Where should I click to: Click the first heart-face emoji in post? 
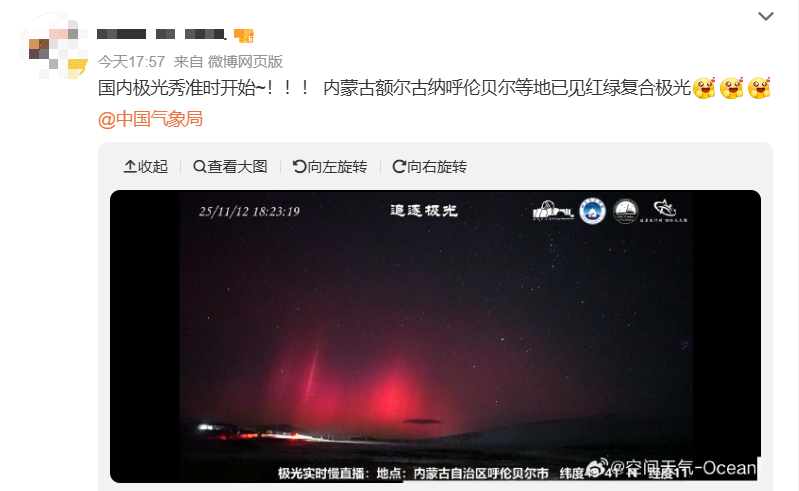click(705, 88)
